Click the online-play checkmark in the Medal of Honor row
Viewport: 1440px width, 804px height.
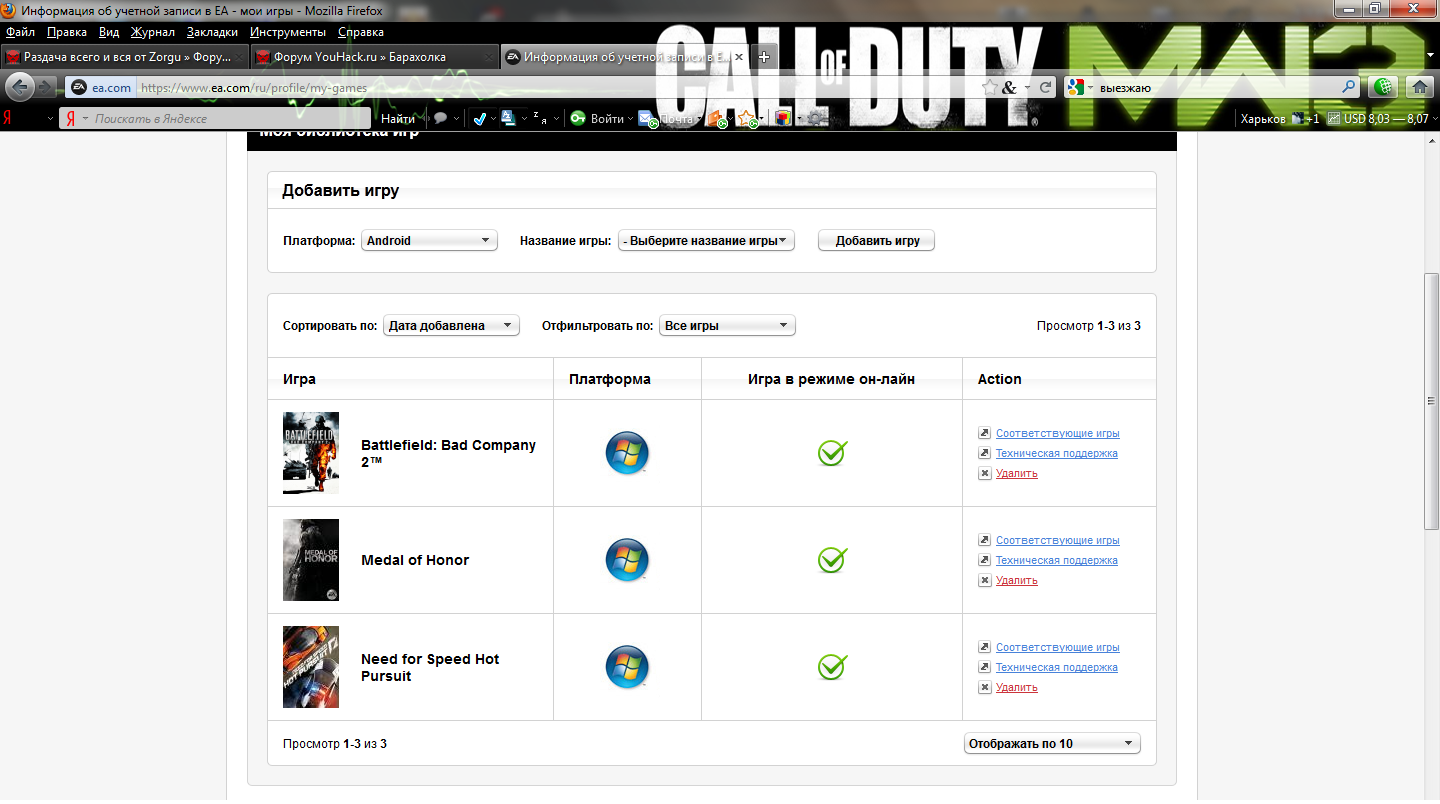tap(832, 560)
